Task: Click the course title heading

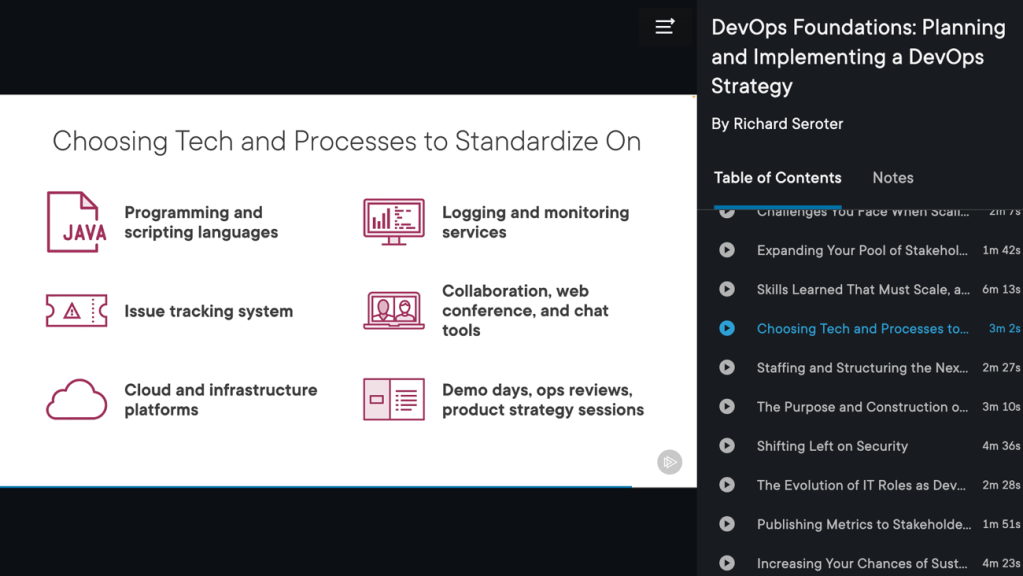Action: coord(858,57)
